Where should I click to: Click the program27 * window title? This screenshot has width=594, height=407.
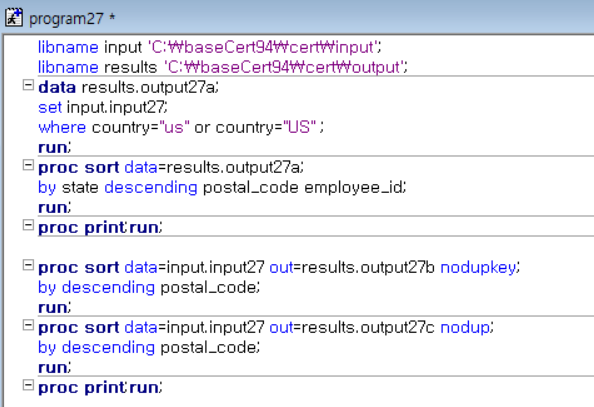click(72, 19)
